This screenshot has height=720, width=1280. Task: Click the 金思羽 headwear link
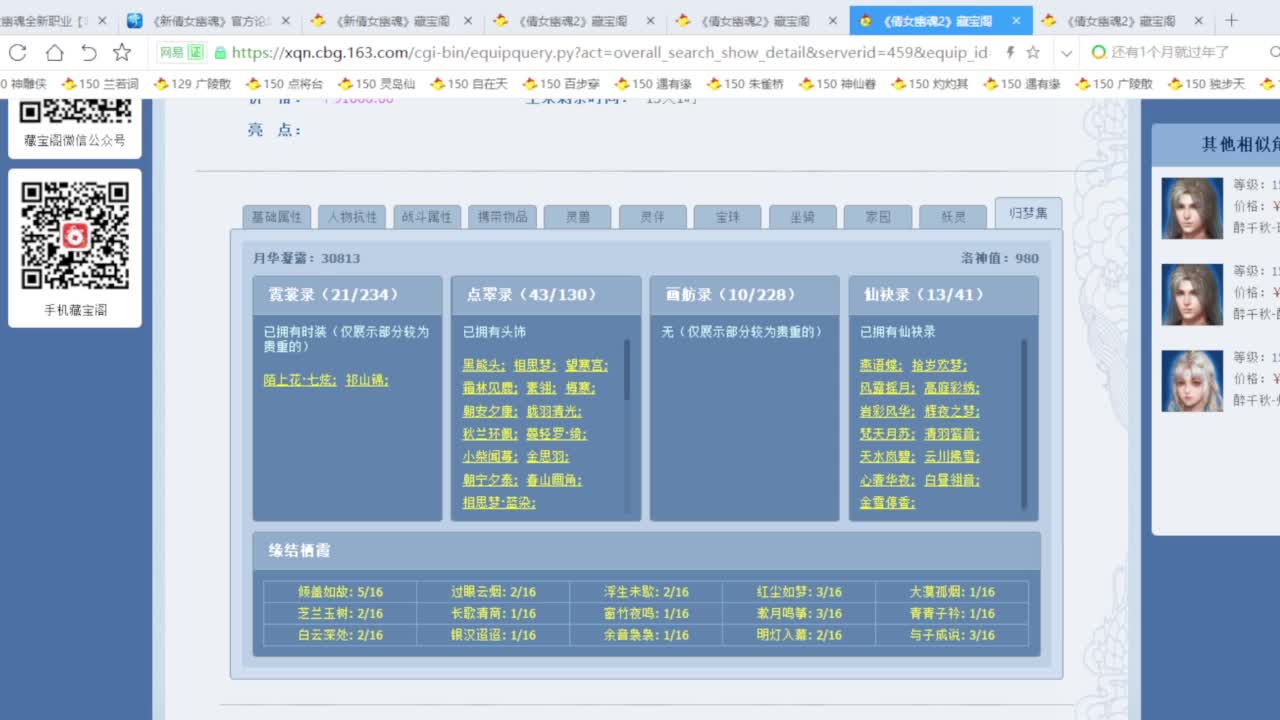547,457
